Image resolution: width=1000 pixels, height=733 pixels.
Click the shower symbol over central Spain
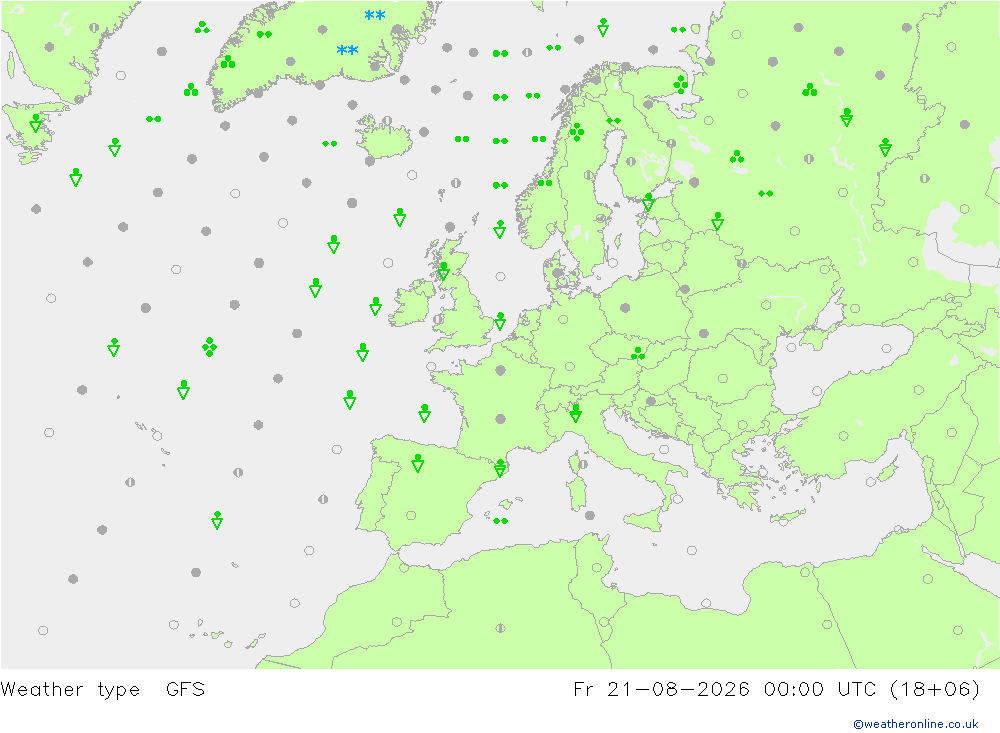[x=418, y=463]
